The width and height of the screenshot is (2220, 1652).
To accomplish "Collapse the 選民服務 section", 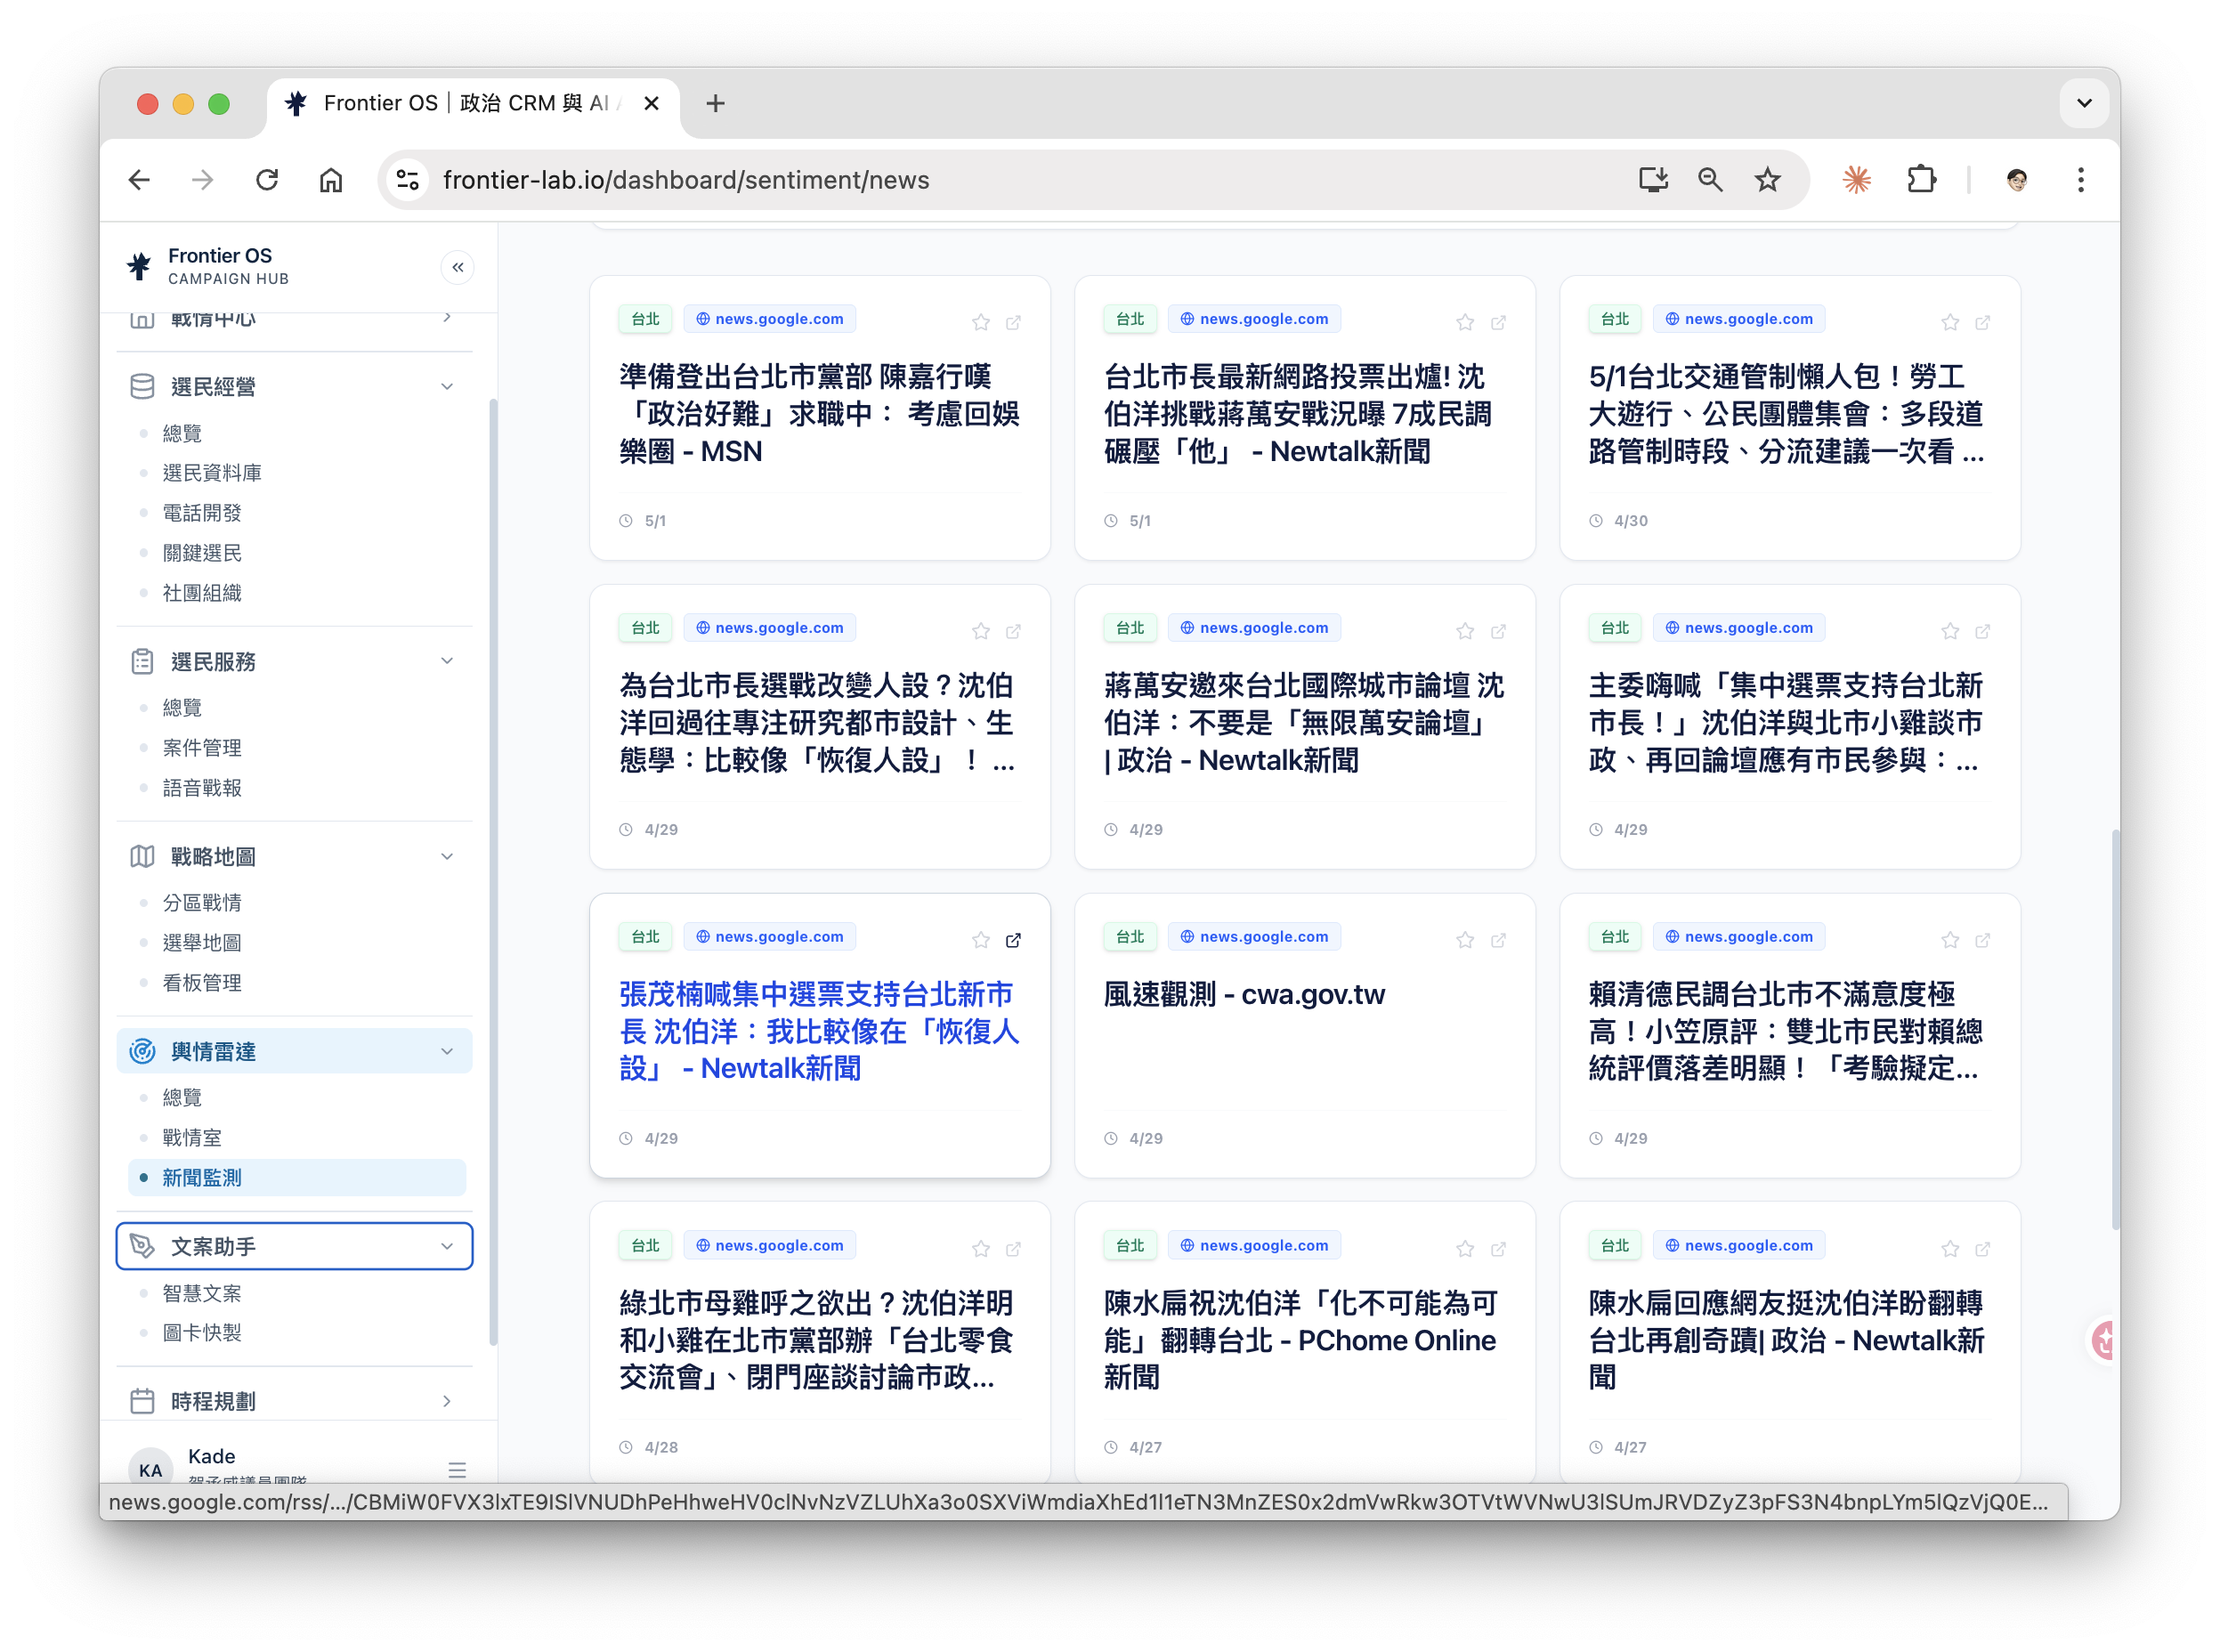I will pyautogui.click(x=447, y=661).
